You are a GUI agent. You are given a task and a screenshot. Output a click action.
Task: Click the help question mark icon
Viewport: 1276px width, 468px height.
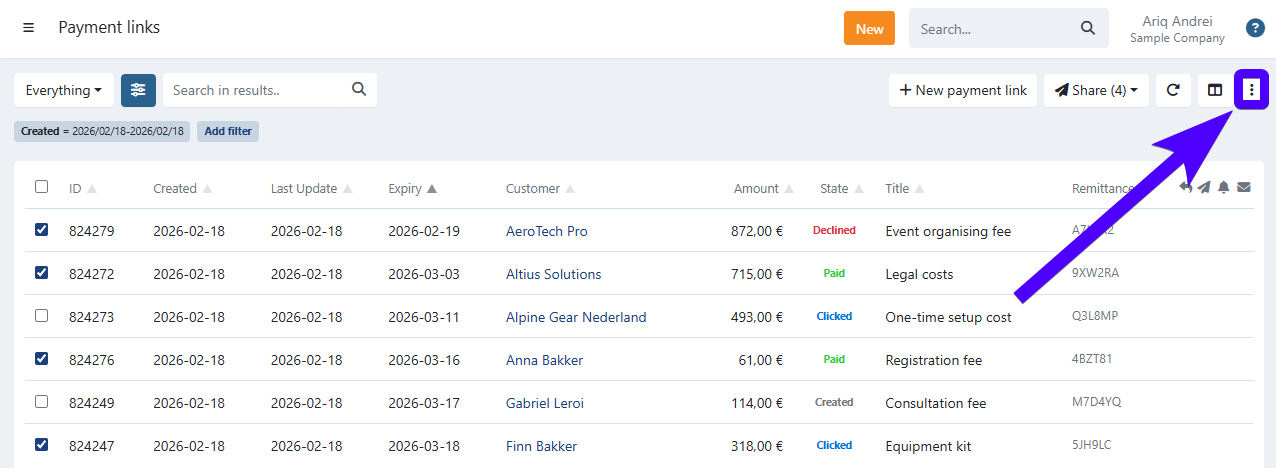[1255, 28]
